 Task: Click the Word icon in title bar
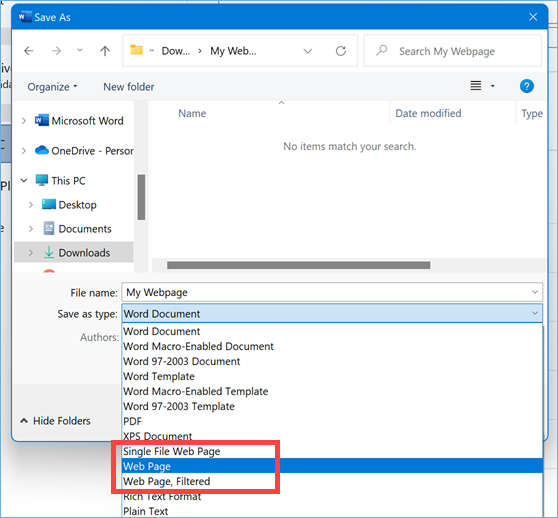point(25,17)
